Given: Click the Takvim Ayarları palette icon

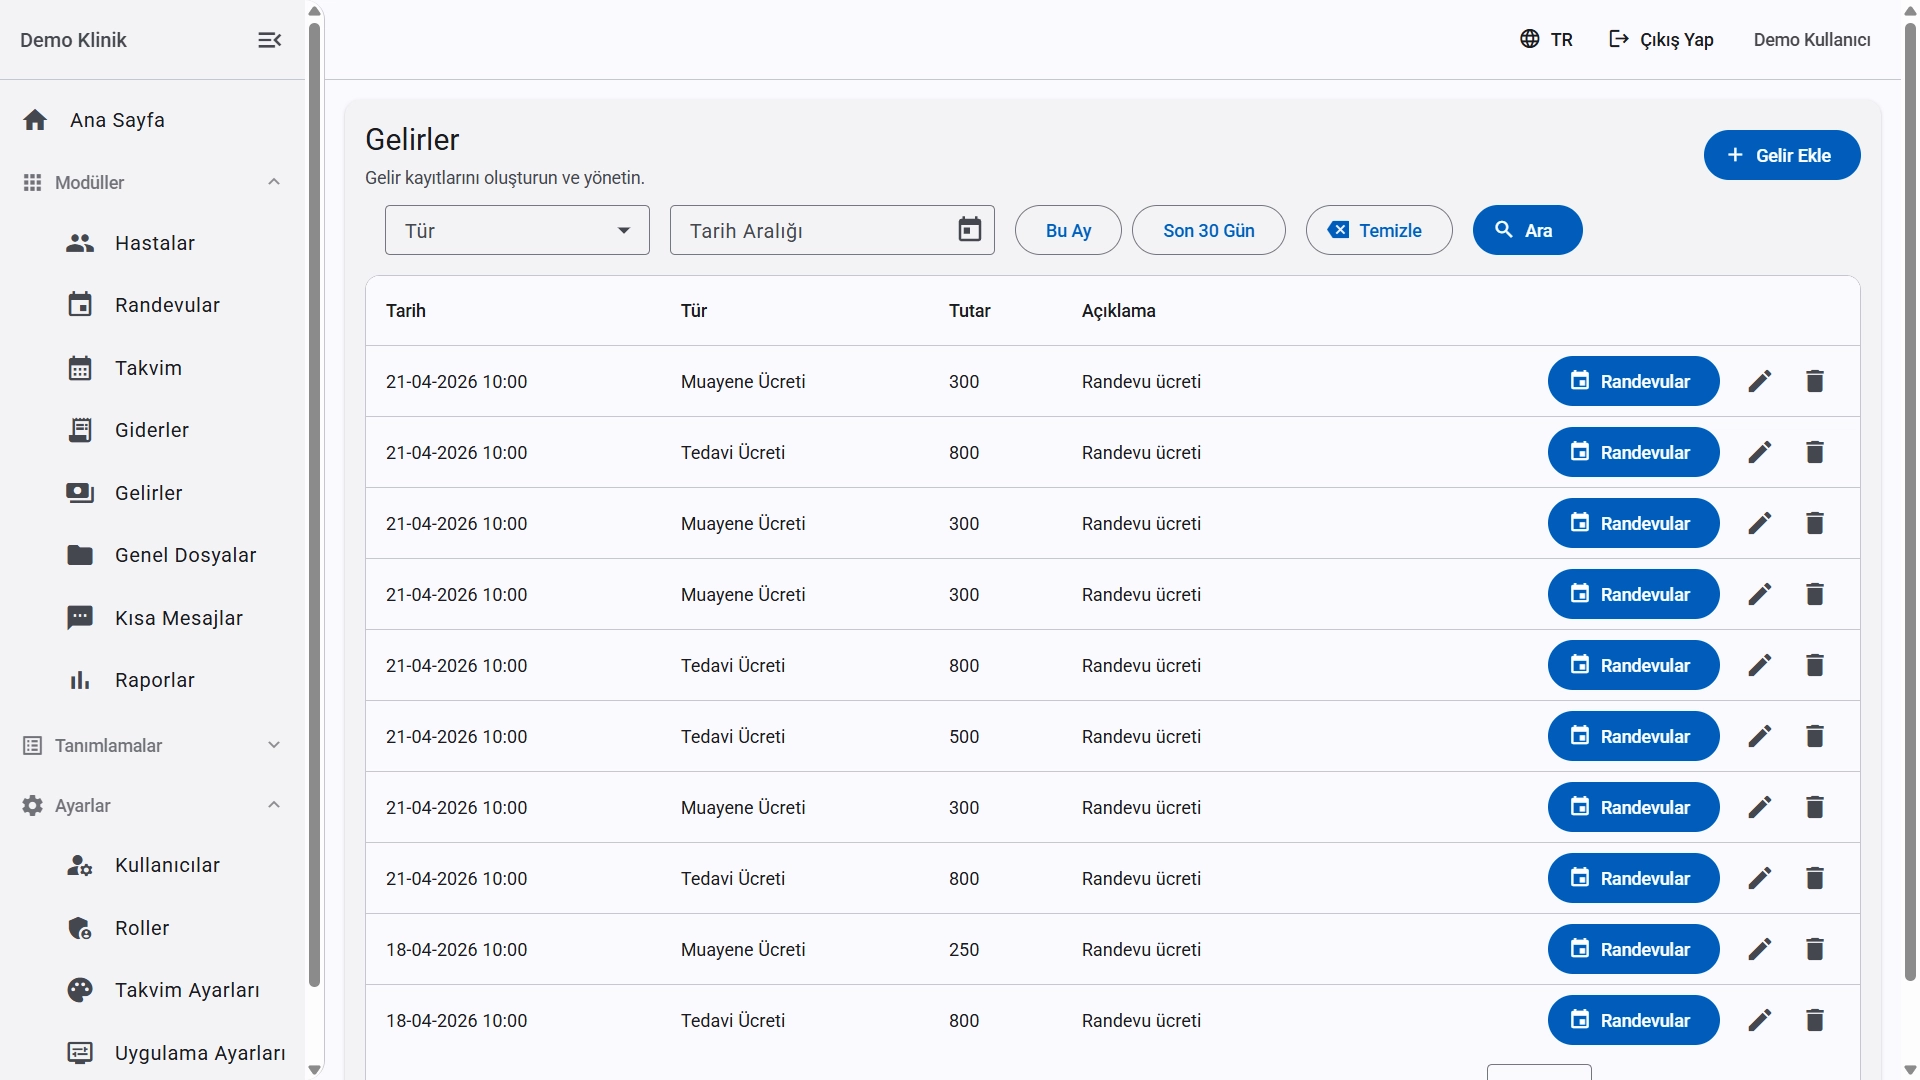Looking at the screenshot, I should click(x=80, y=990).
